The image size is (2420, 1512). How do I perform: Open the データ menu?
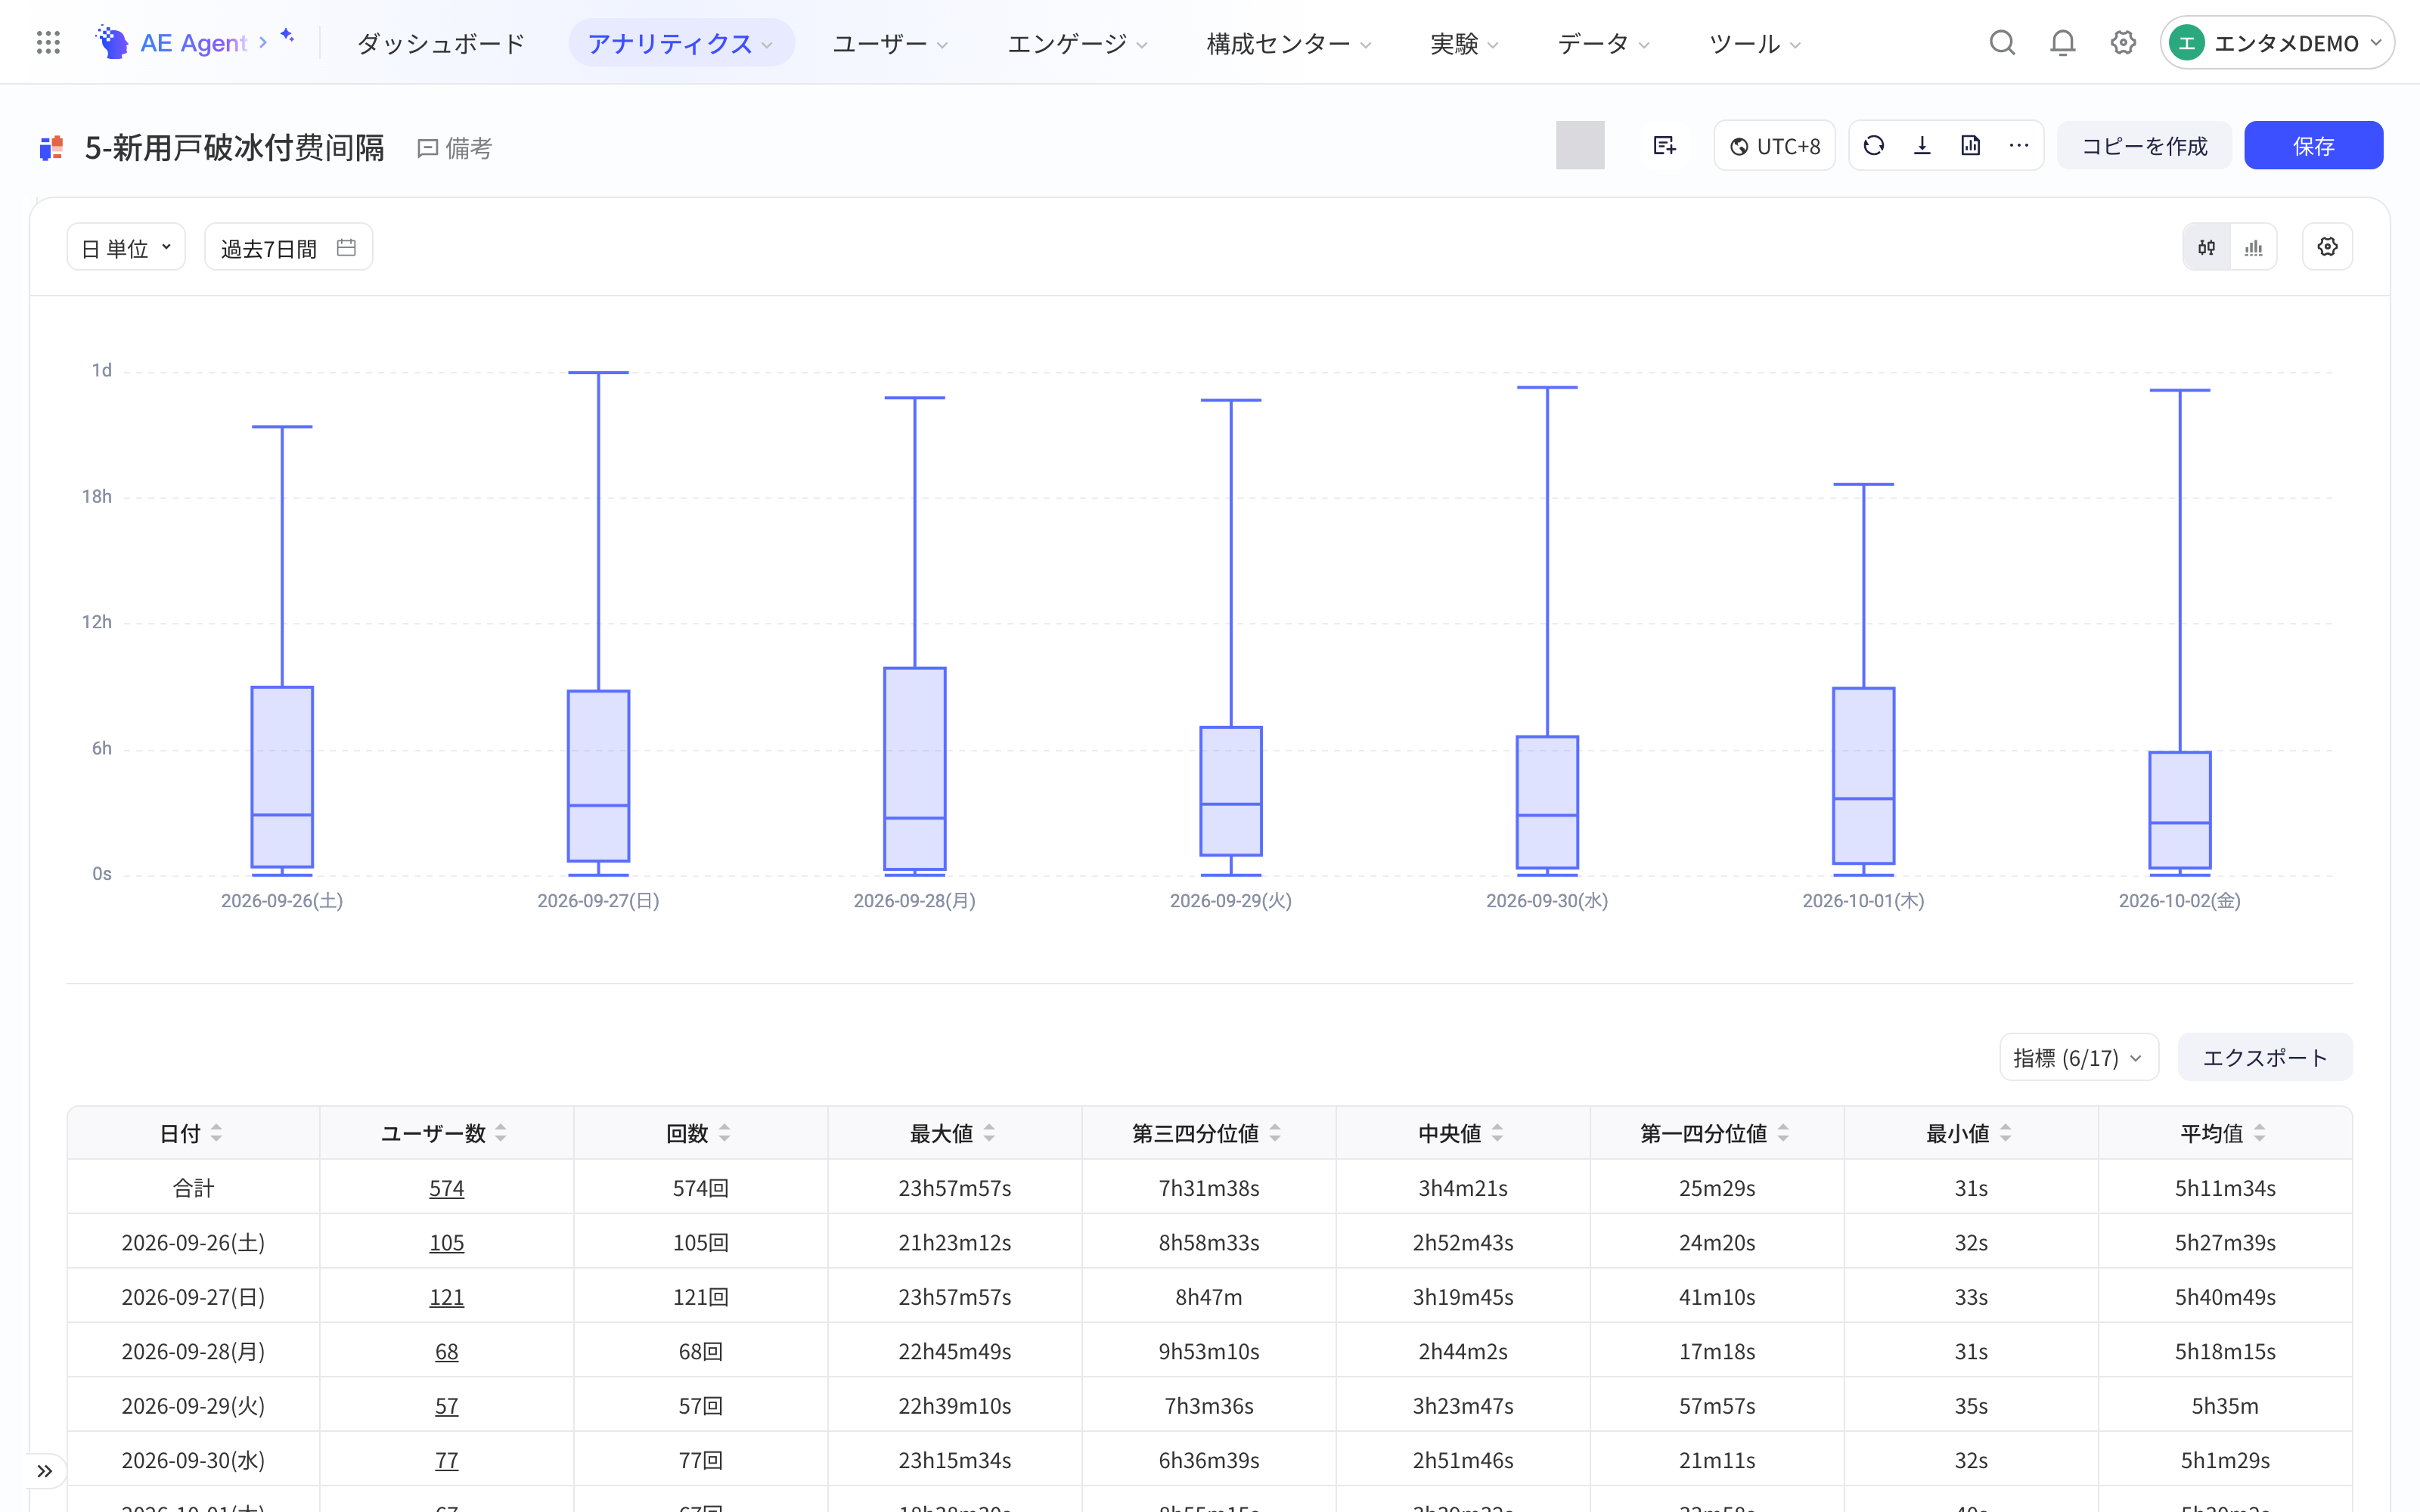click(1603, 43)
